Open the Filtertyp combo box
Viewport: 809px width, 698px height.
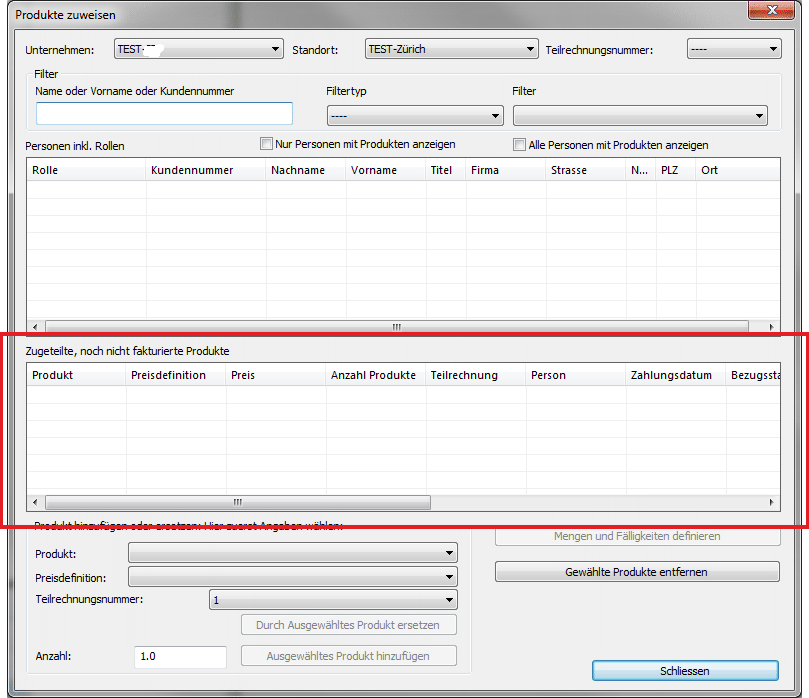[414, 116]
